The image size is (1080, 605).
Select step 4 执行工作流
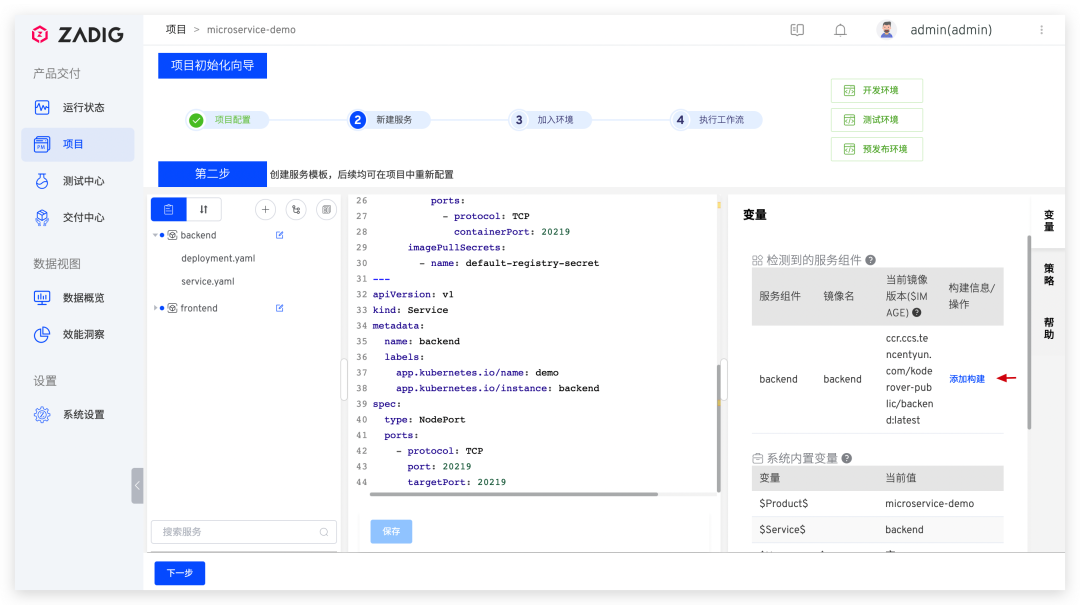(x=716, y=120)
